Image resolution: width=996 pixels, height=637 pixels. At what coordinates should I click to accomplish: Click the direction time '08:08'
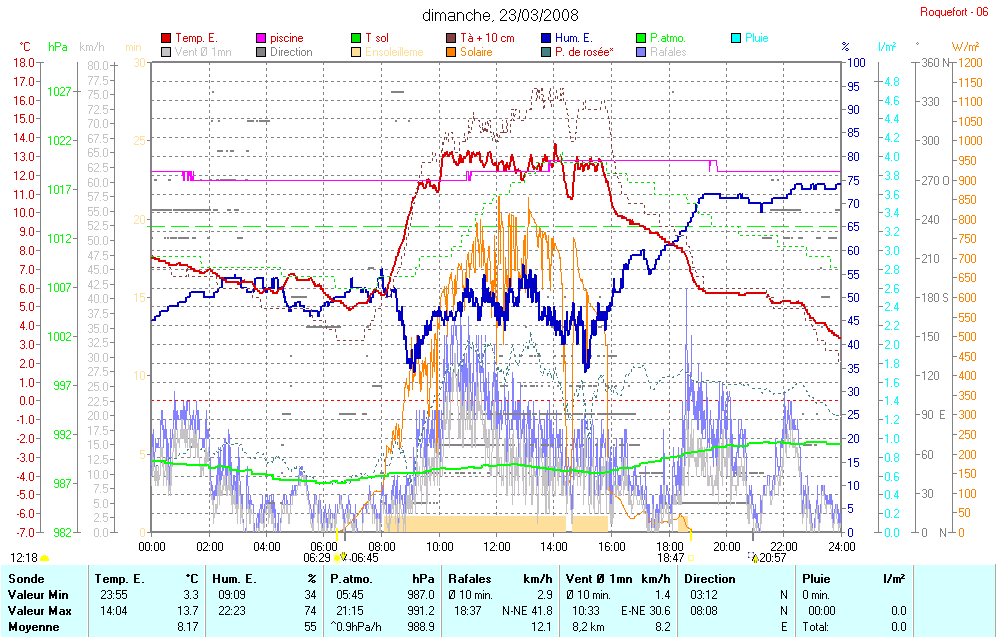[703, 611]
